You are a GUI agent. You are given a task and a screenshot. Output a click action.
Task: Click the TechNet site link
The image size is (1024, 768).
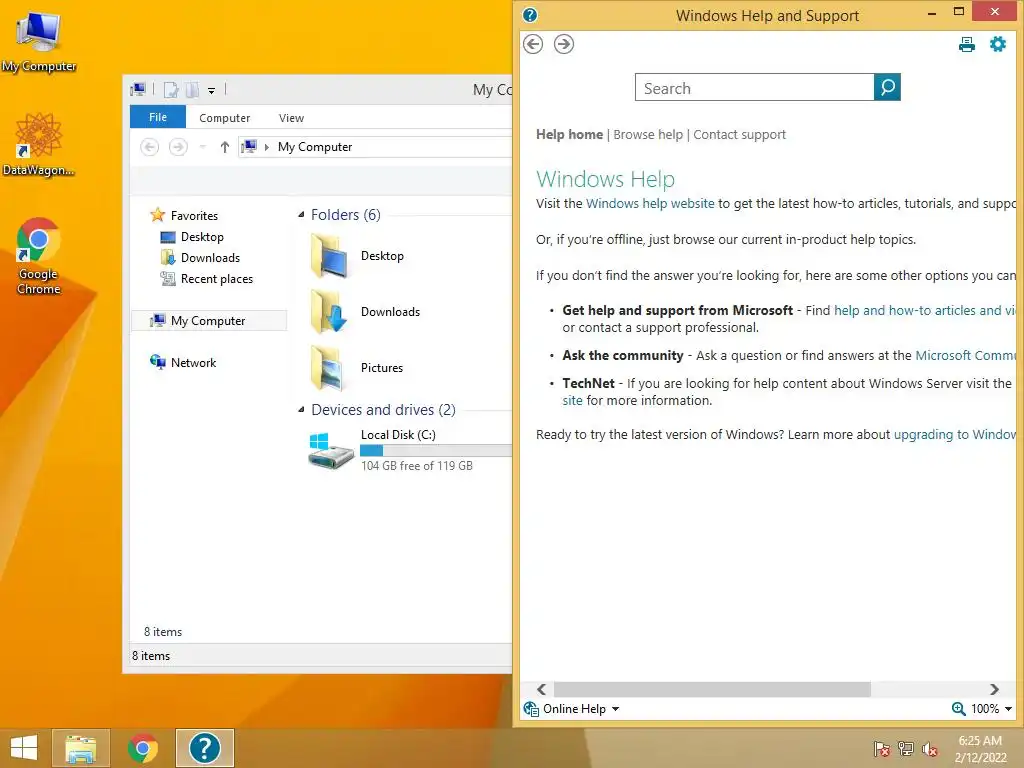coord(572,400)
